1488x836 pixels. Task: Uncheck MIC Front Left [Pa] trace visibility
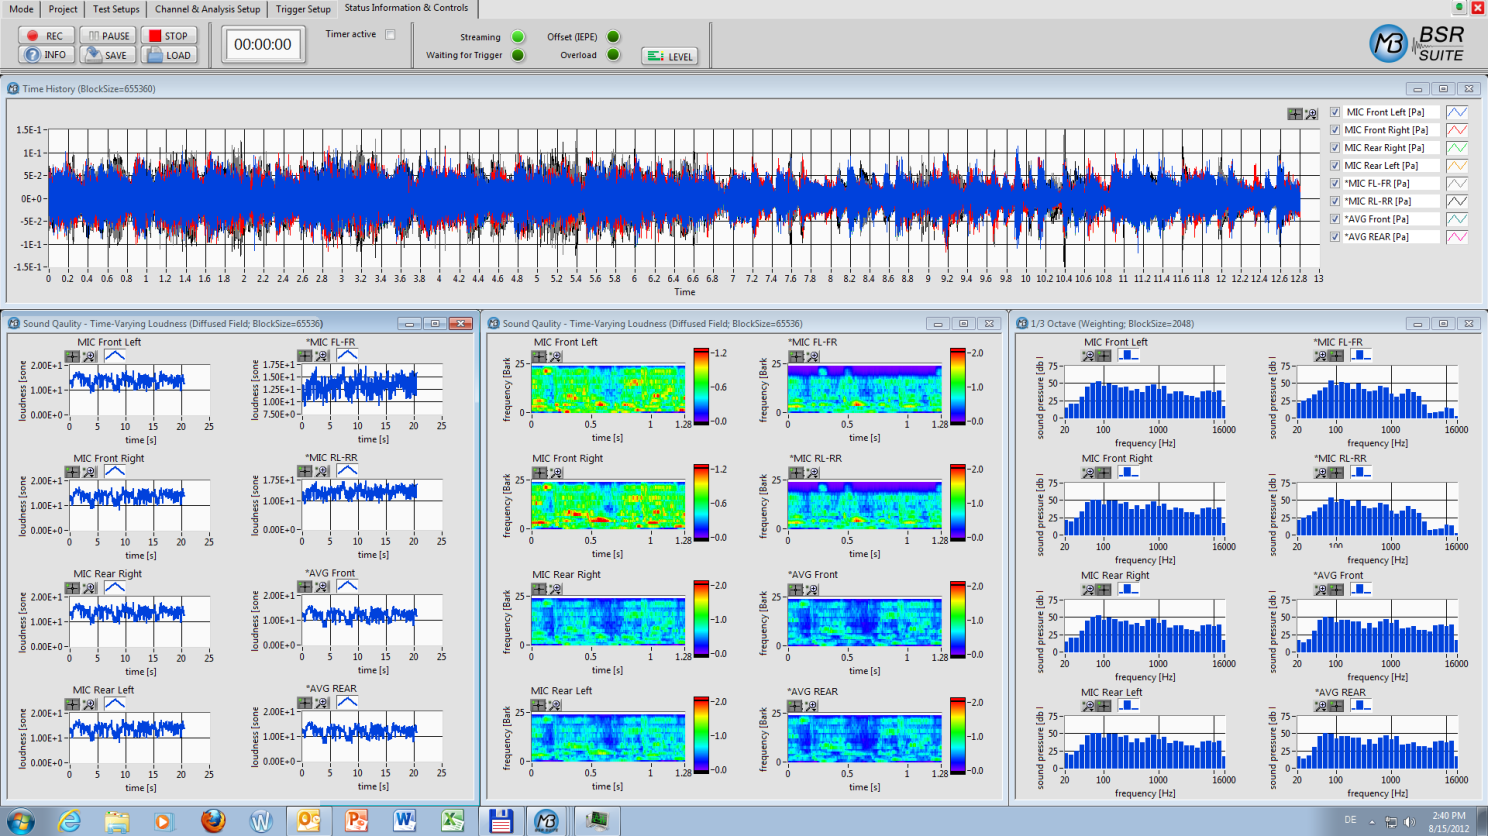[x=1335, y=112]
